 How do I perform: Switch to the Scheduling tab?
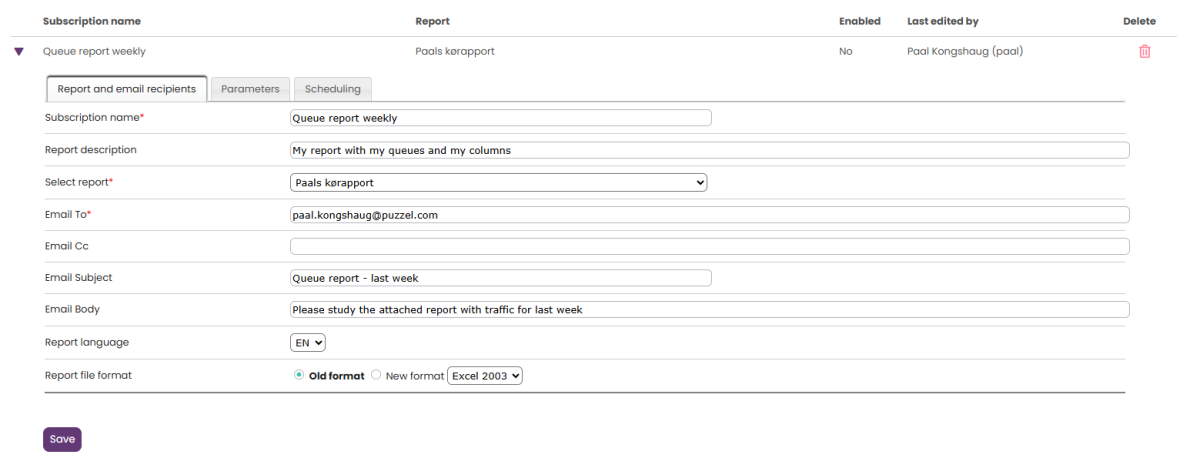333,89
